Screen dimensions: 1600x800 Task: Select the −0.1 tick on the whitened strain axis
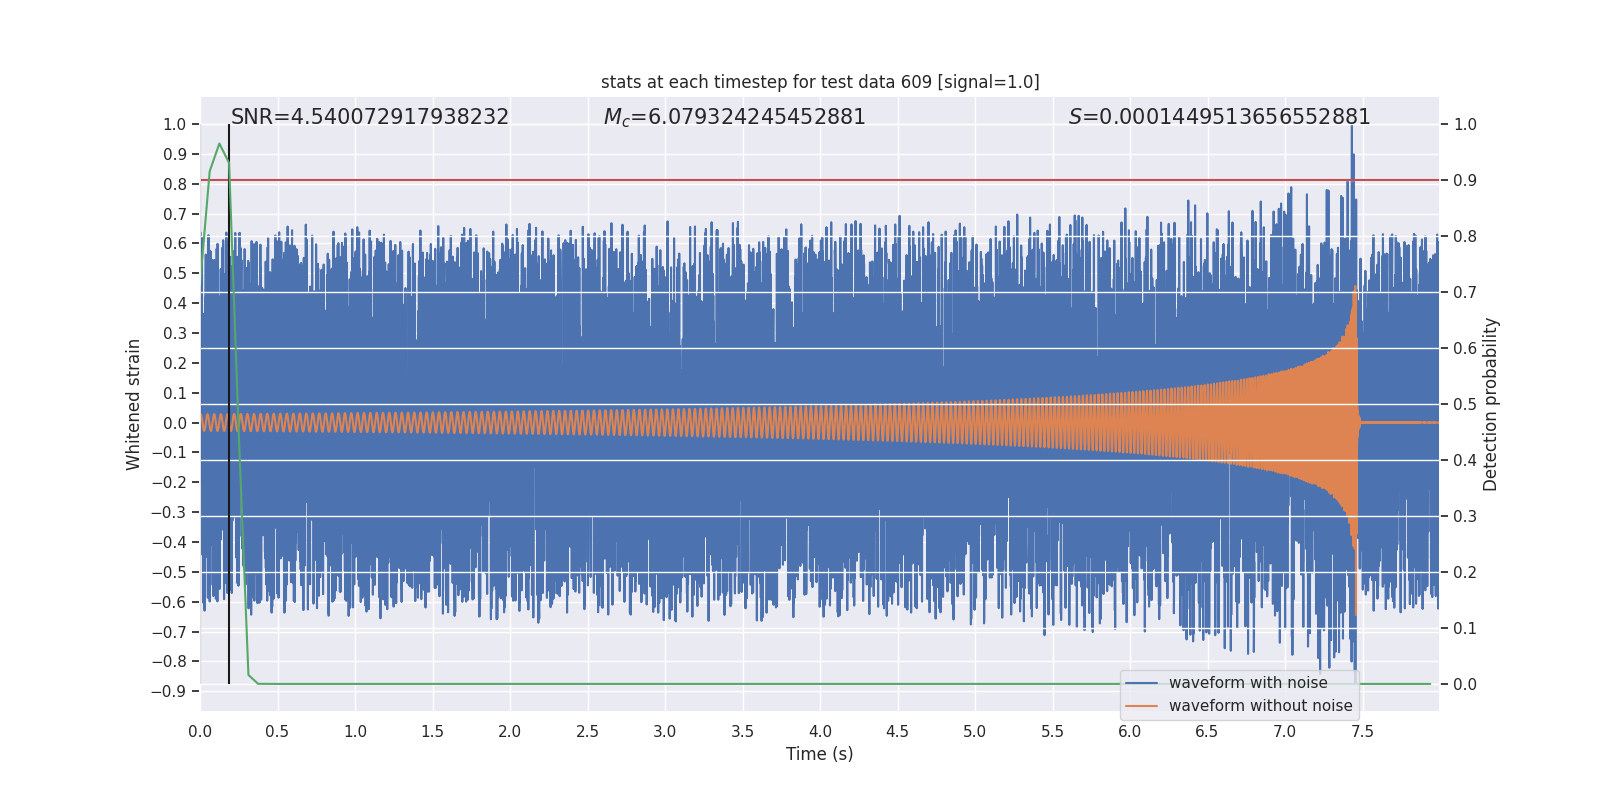click(x=169, y=453)
